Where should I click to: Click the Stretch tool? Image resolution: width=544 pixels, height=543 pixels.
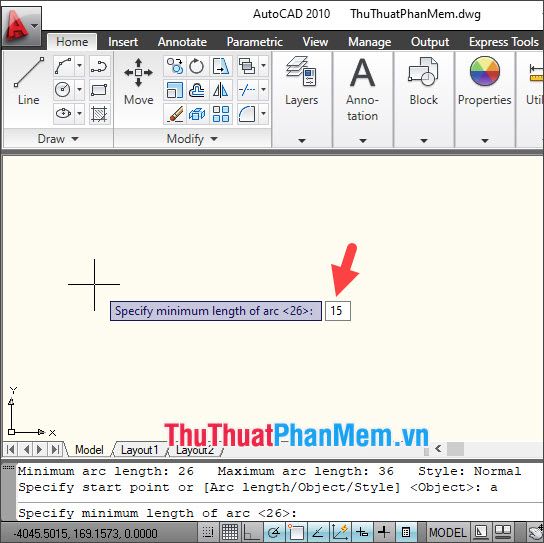[x=221, y=66]
